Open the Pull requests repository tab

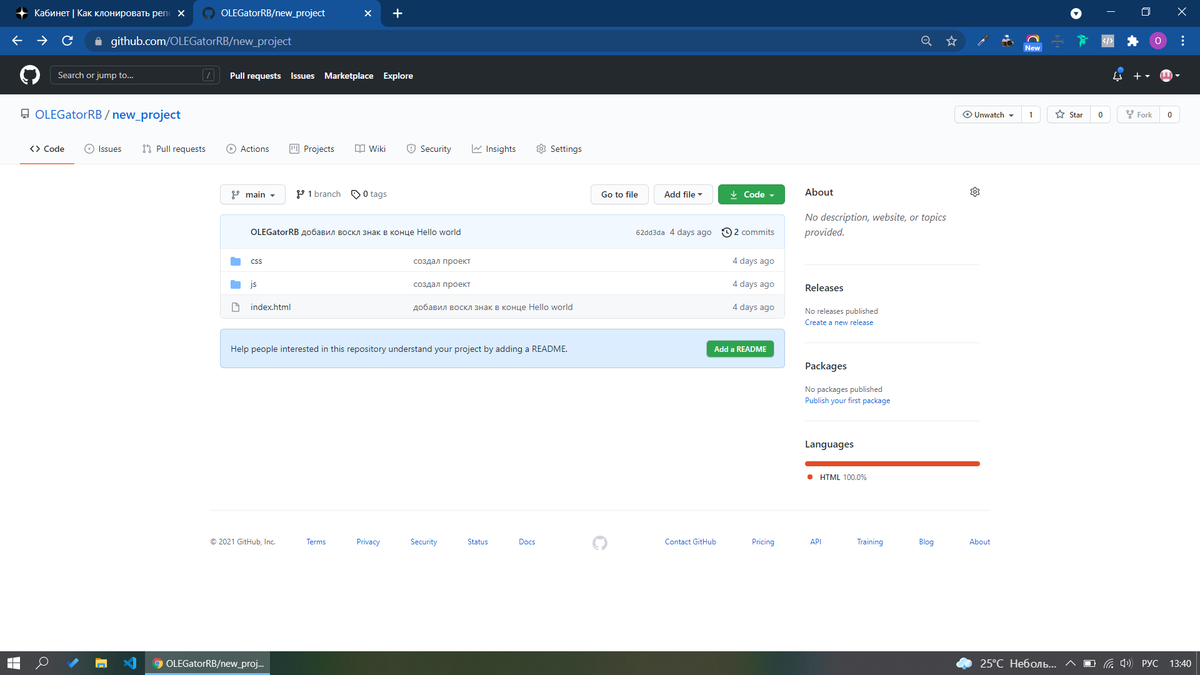click(x=174, y=149)
